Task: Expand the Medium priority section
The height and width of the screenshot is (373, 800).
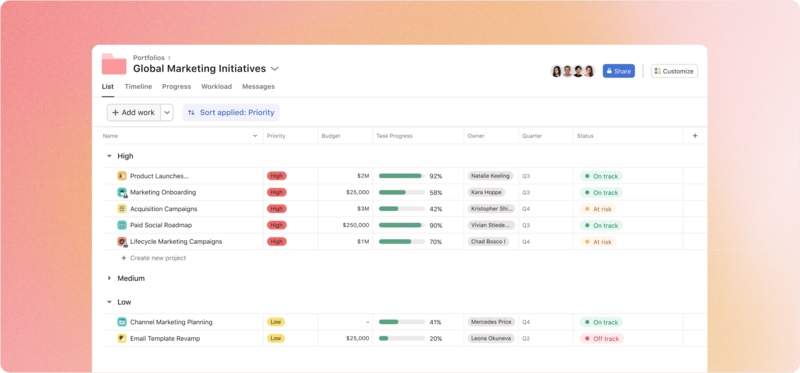Action: [109, 278]
